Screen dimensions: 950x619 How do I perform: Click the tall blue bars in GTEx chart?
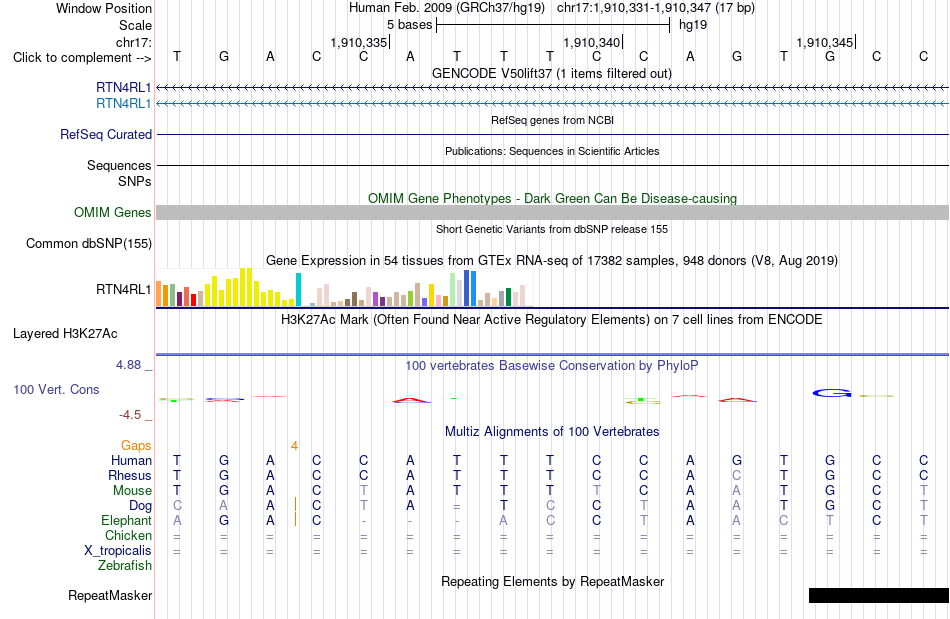[470, 288]
